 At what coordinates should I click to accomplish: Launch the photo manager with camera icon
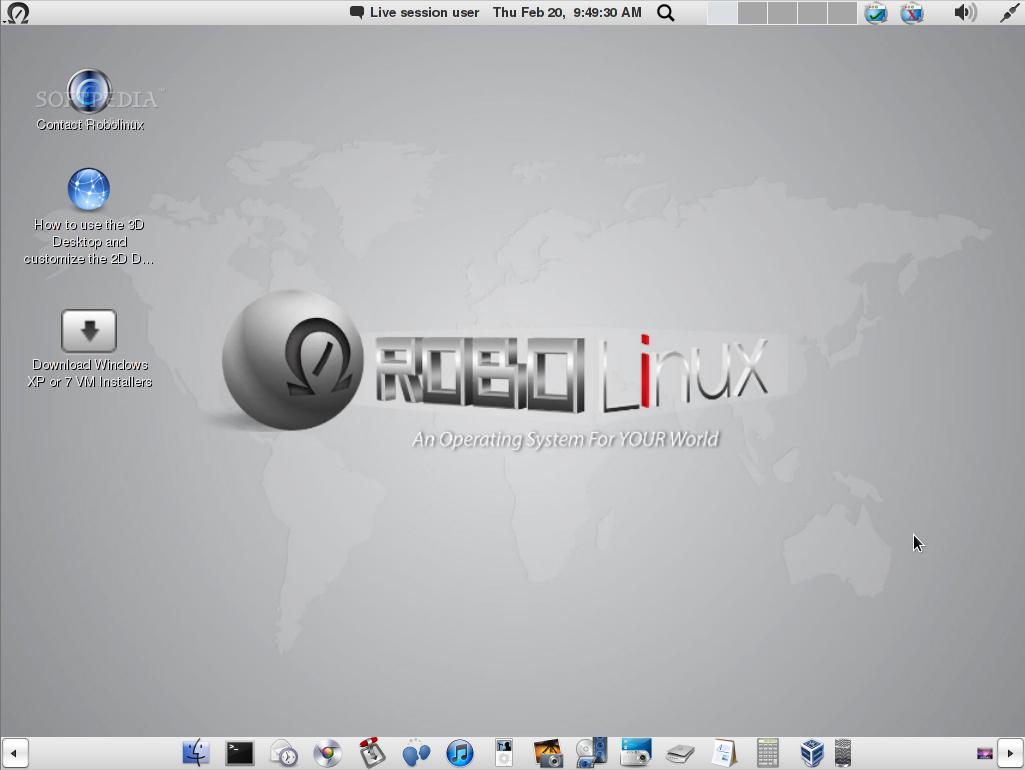[x=548, y=753]
